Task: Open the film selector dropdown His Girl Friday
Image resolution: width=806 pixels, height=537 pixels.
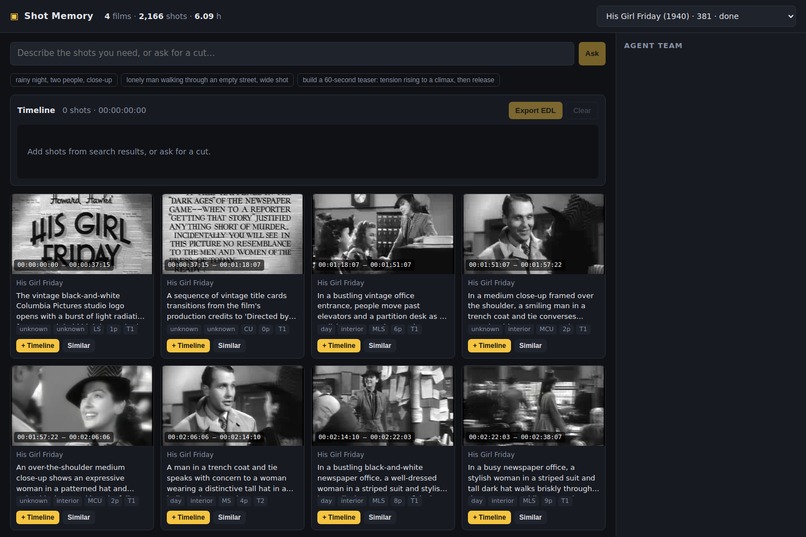Action: 696,16
